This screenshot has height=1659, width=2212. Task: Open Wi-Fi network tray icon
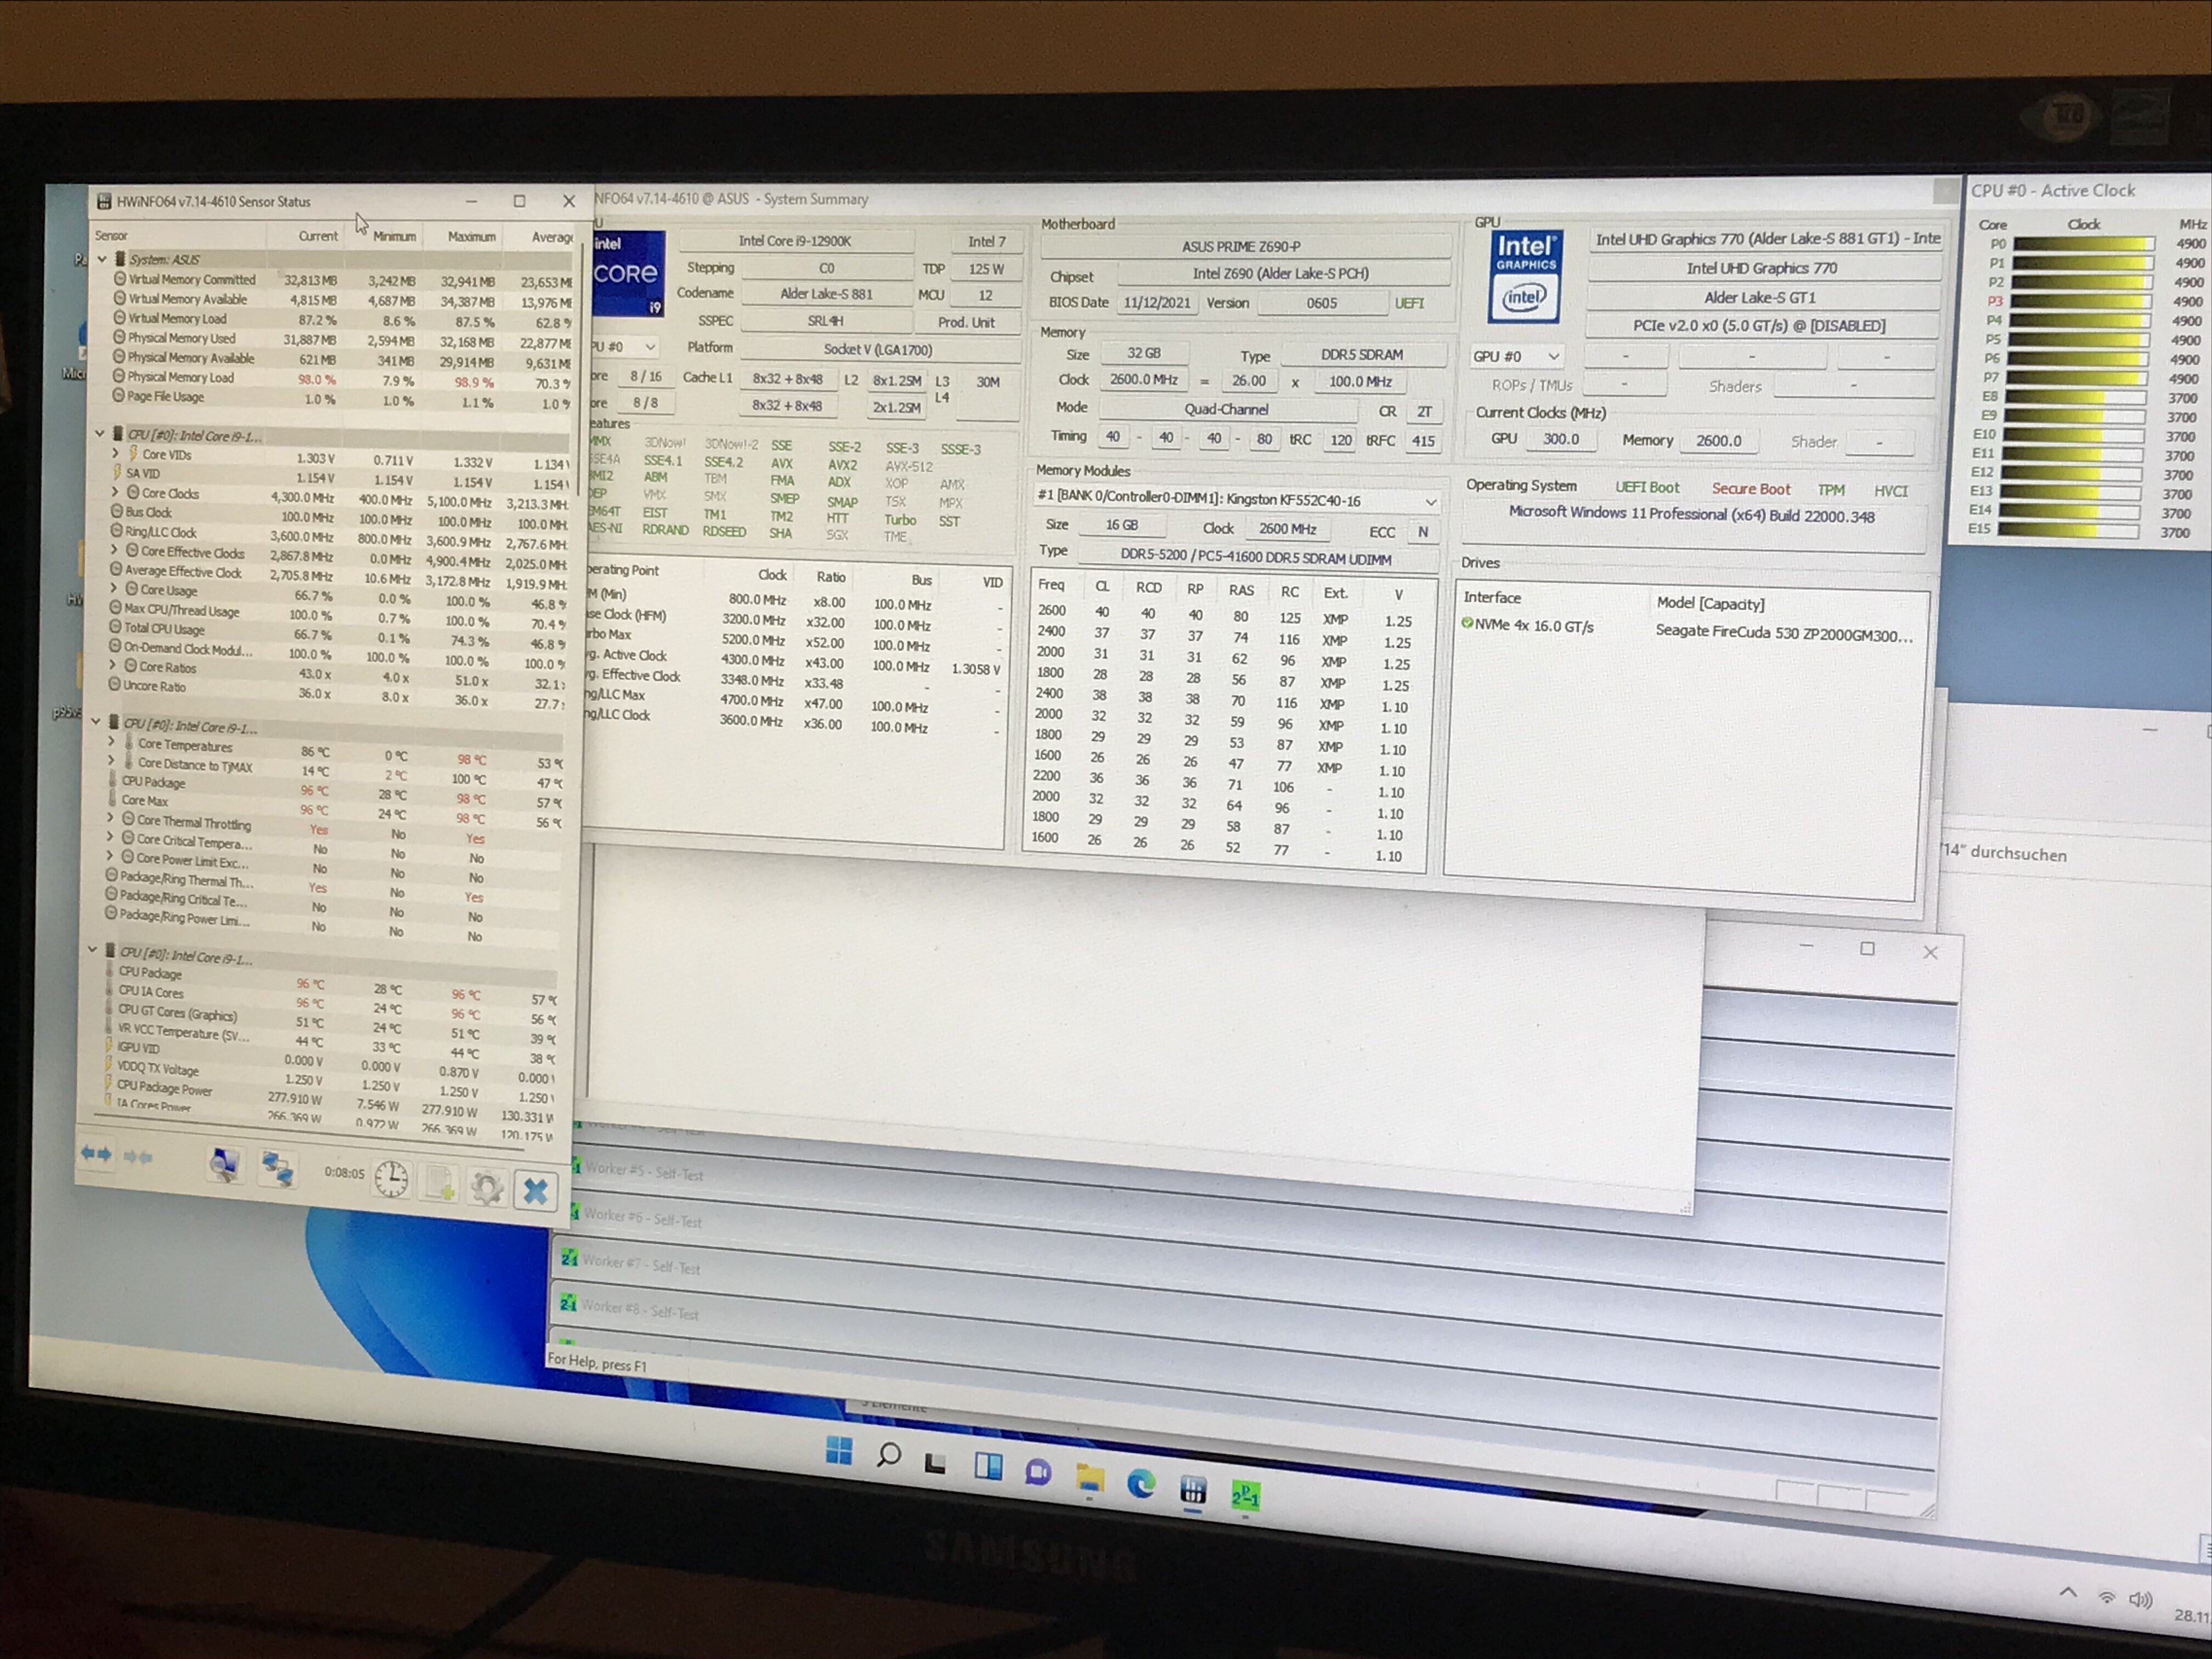2107,1598
